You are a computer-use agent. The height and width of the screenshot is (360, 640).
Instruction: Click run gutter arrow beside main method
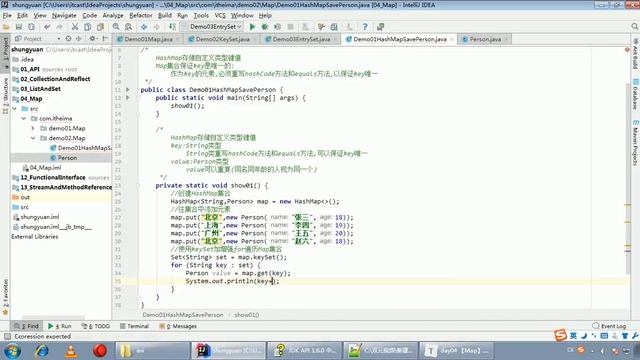coord(128,98)
